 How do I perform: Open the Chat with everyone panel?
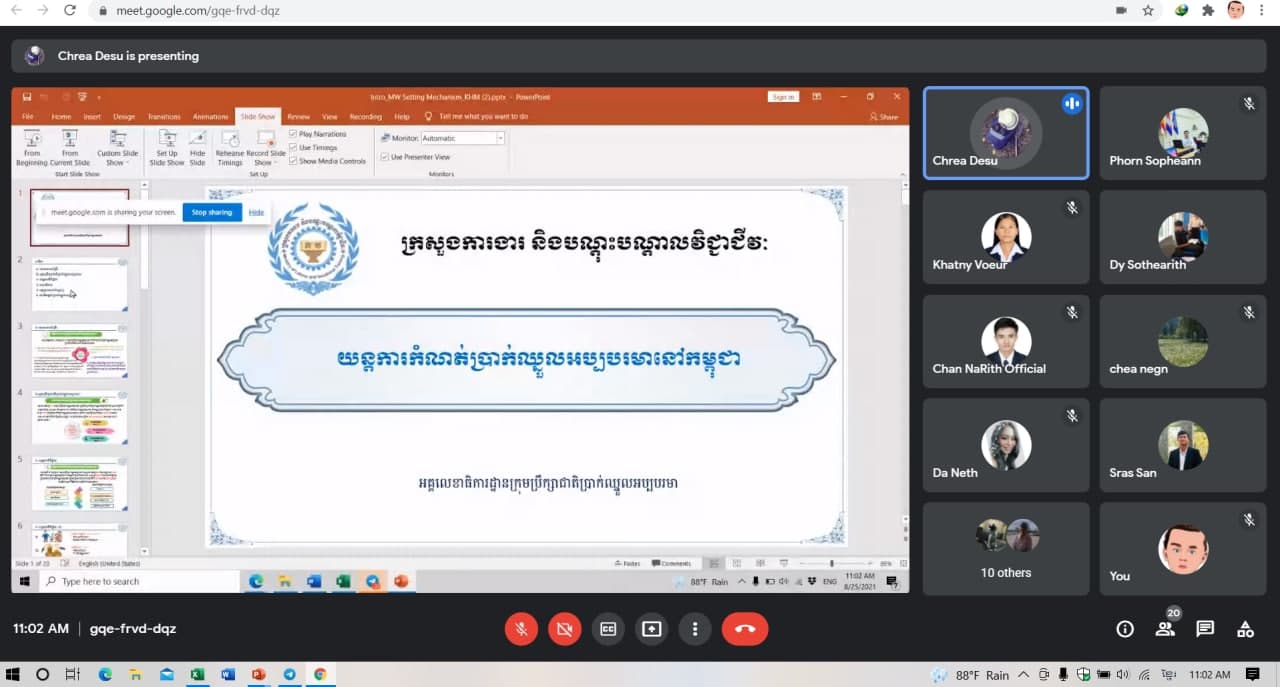click(1205, 629)
